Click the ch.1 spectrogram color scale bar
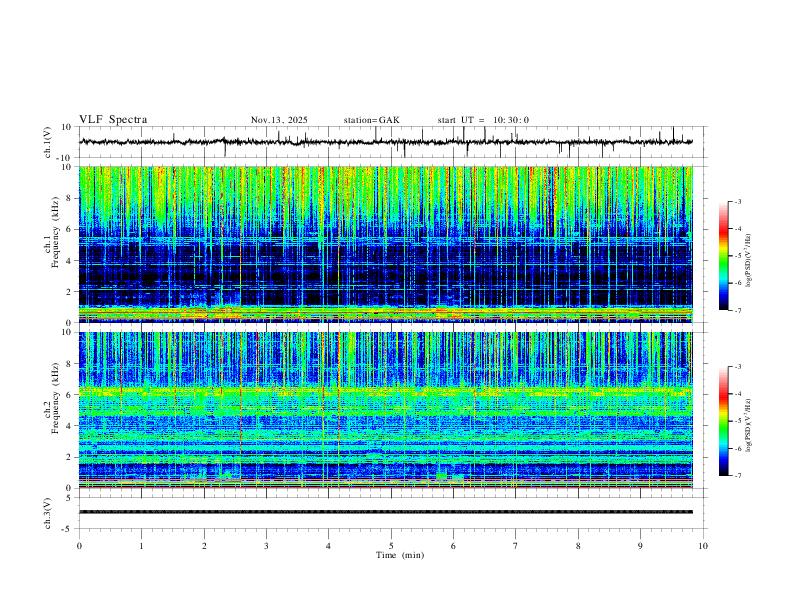 [x=724, y=256]
